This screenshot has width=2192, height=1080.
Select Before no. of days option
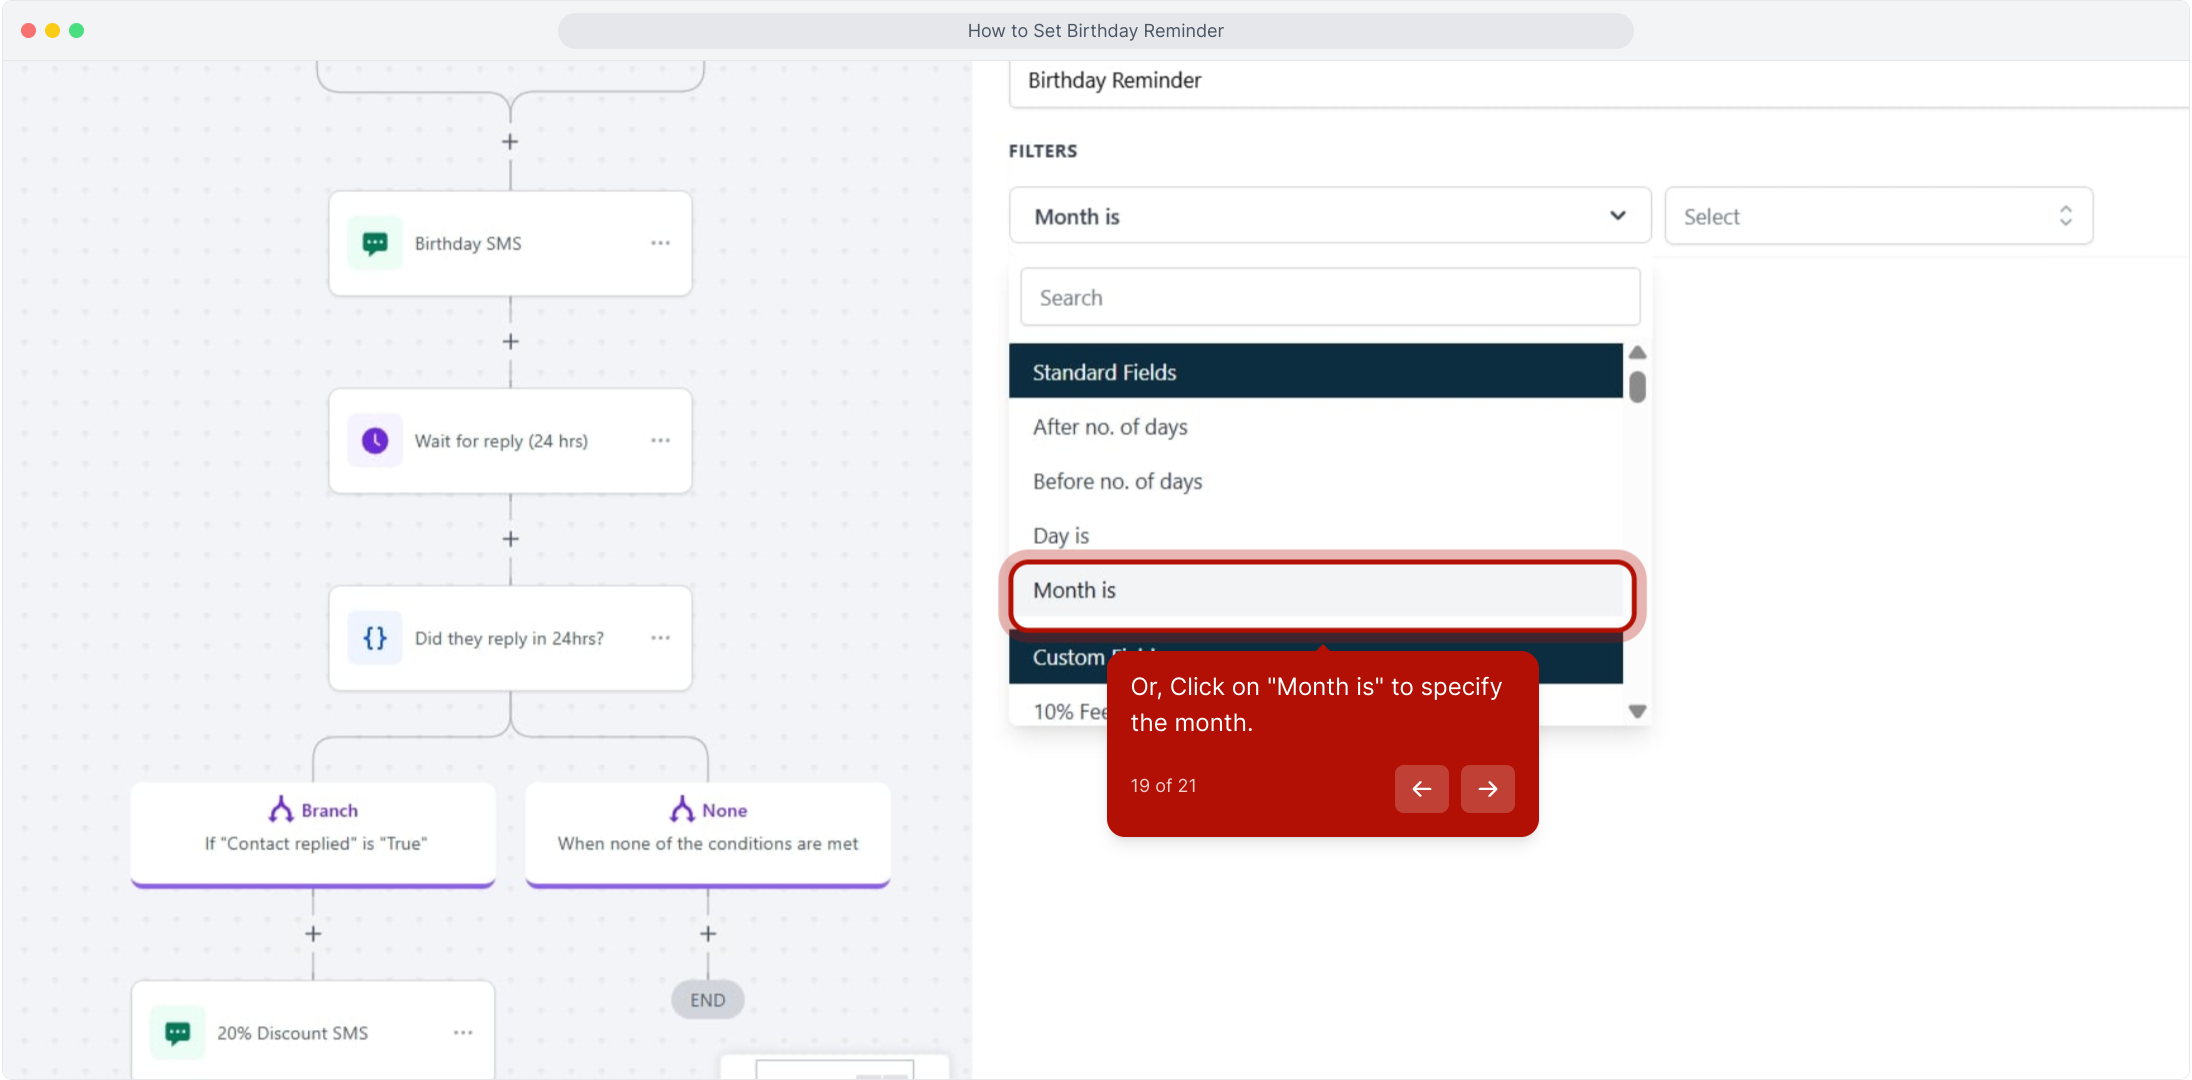pyautogui.click(x=1117, y=482)
